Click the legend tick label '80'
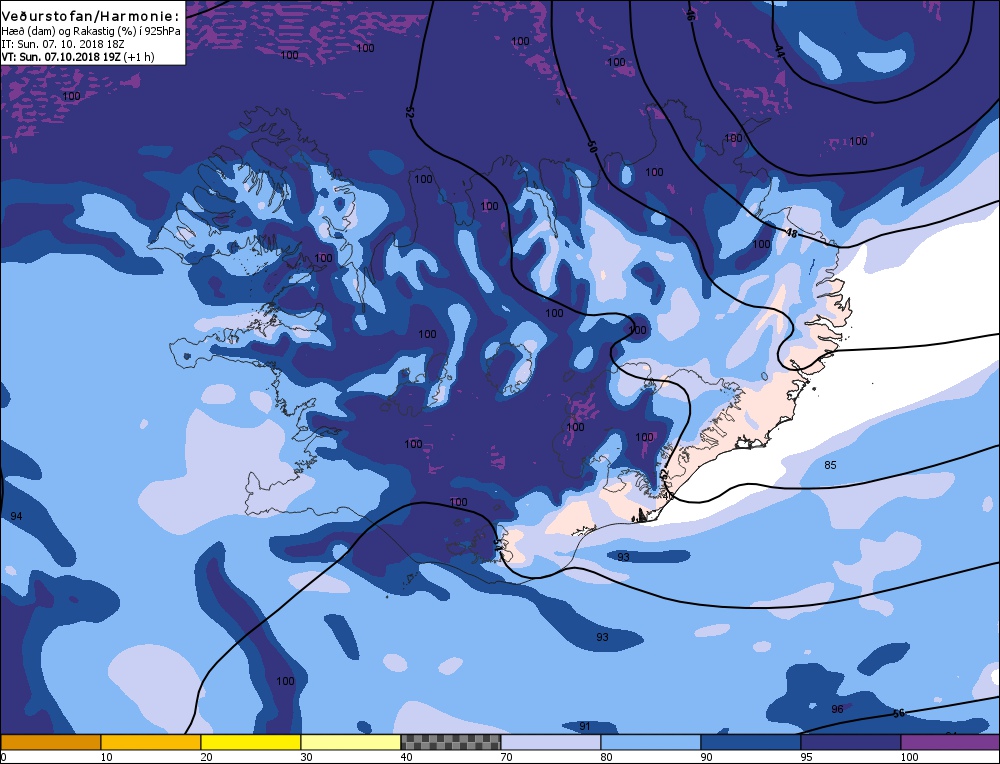Screen dimensions: 1000x764 pos(607,757)
